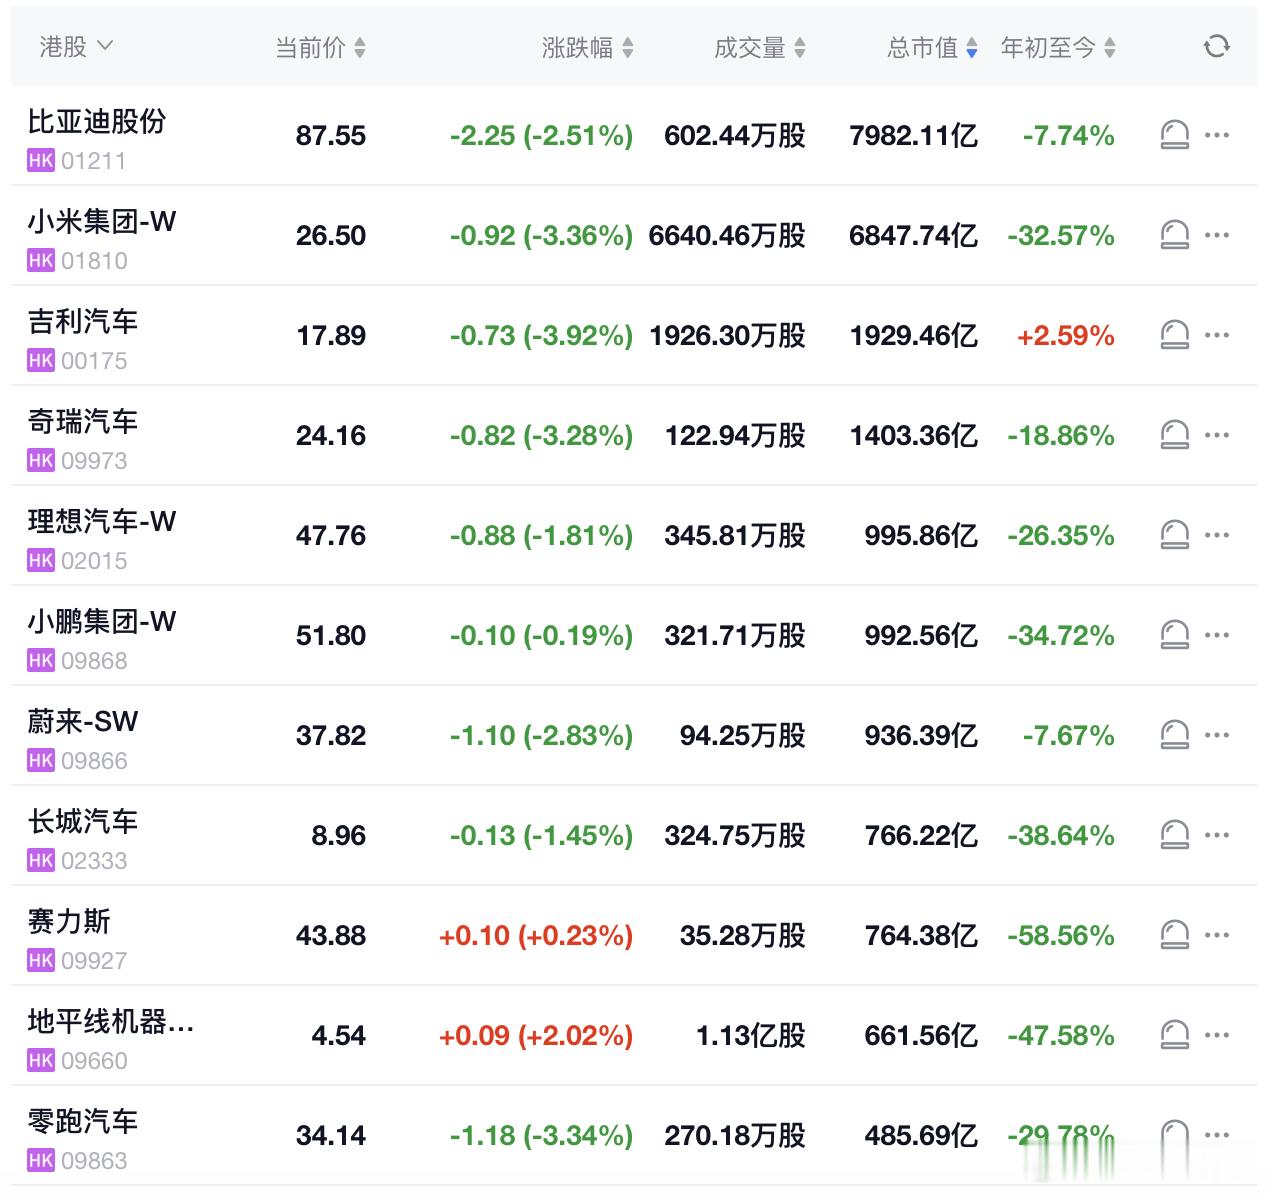Set alert bell for 赛力斯
The image size is (1268, 1194).
click(x=1174, y=935)
